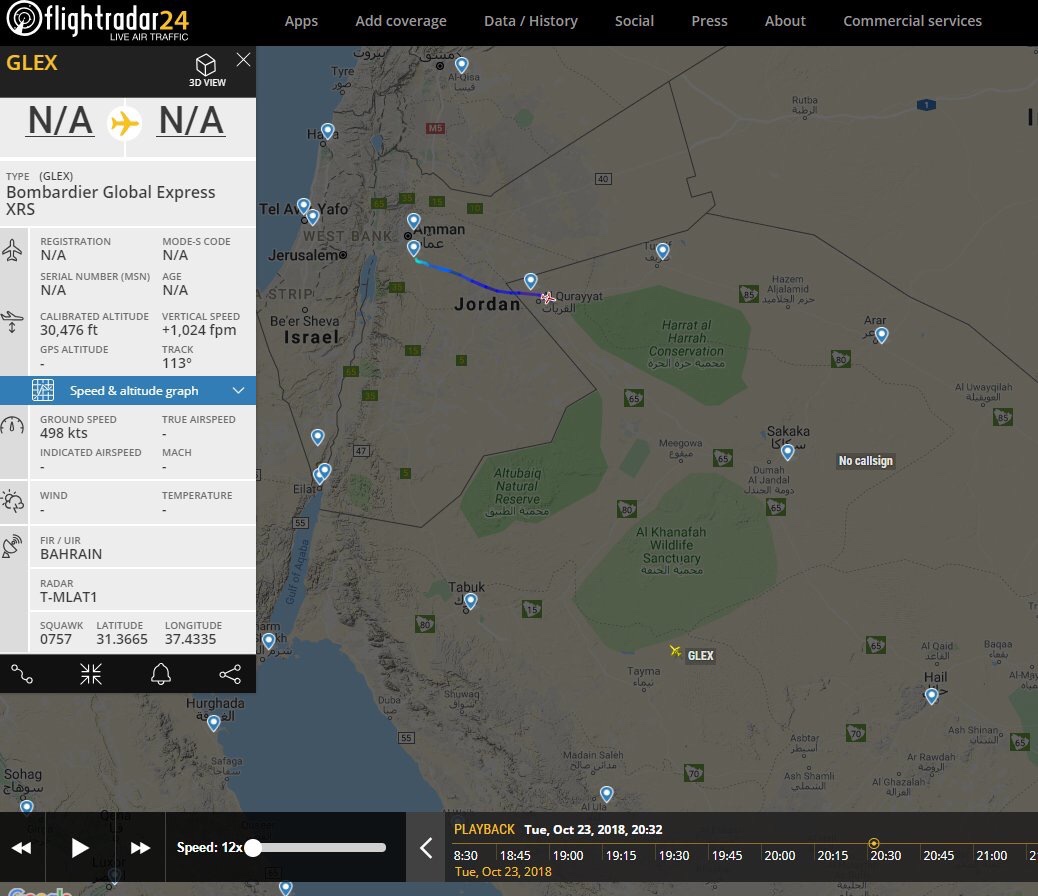Click the aircraft silhouette icon beside Registration
Viewport: 1038px width, 896px height.
click(x=12, y=250)
